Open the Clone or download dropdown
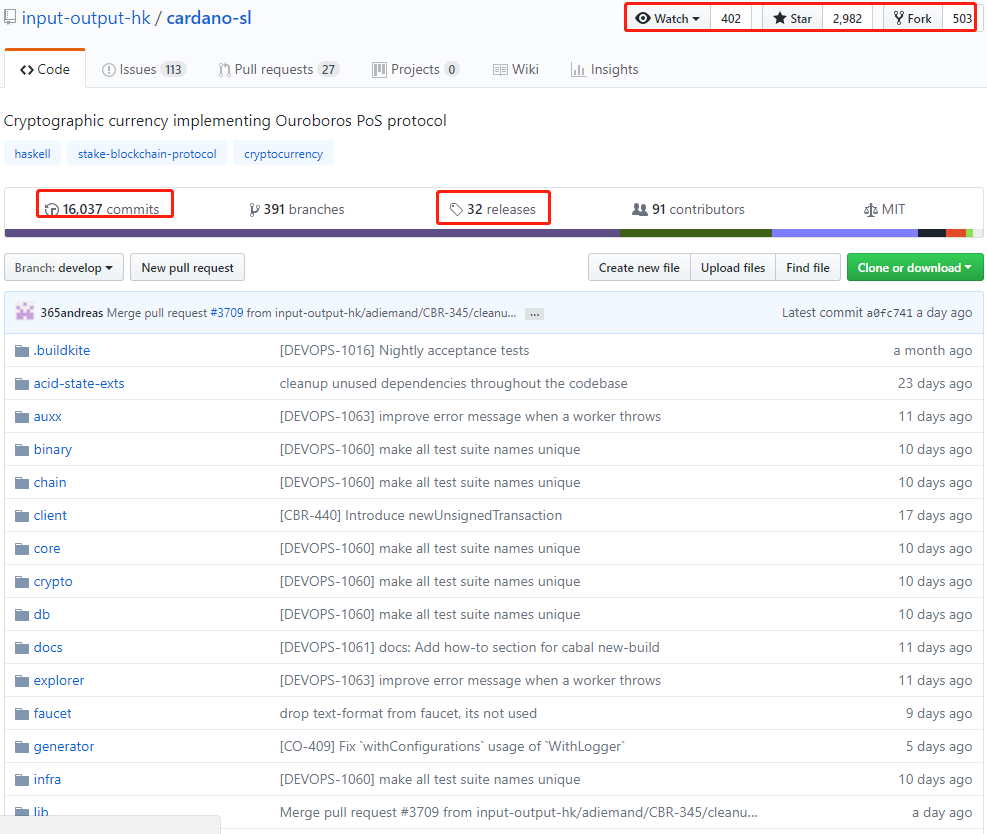The height and width of the screenshot is (834, 987). [915, 268]
